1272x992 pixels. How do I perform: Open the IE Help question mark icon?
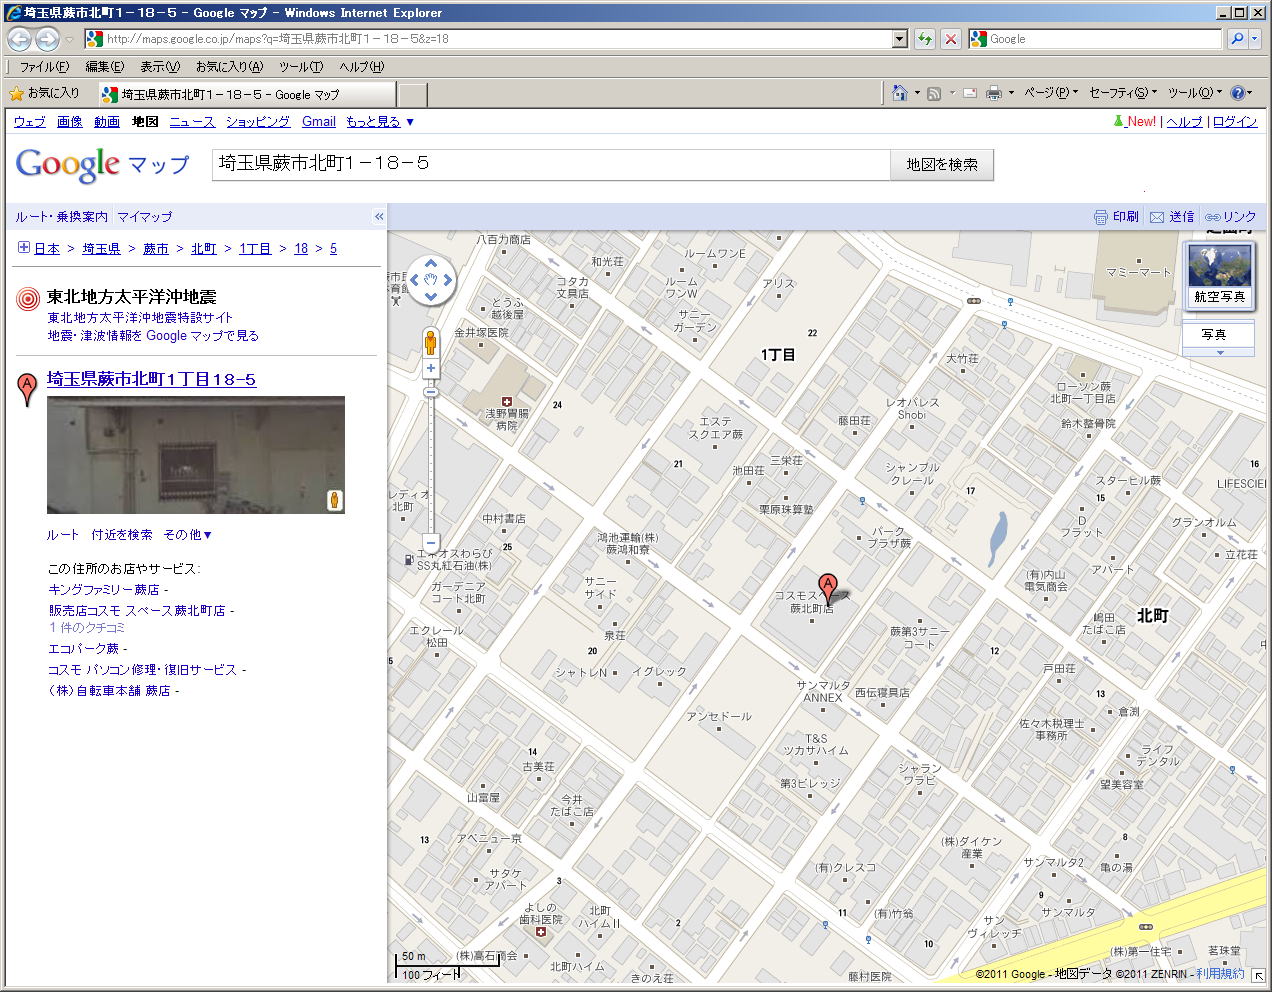click(x=1238, y=93)
